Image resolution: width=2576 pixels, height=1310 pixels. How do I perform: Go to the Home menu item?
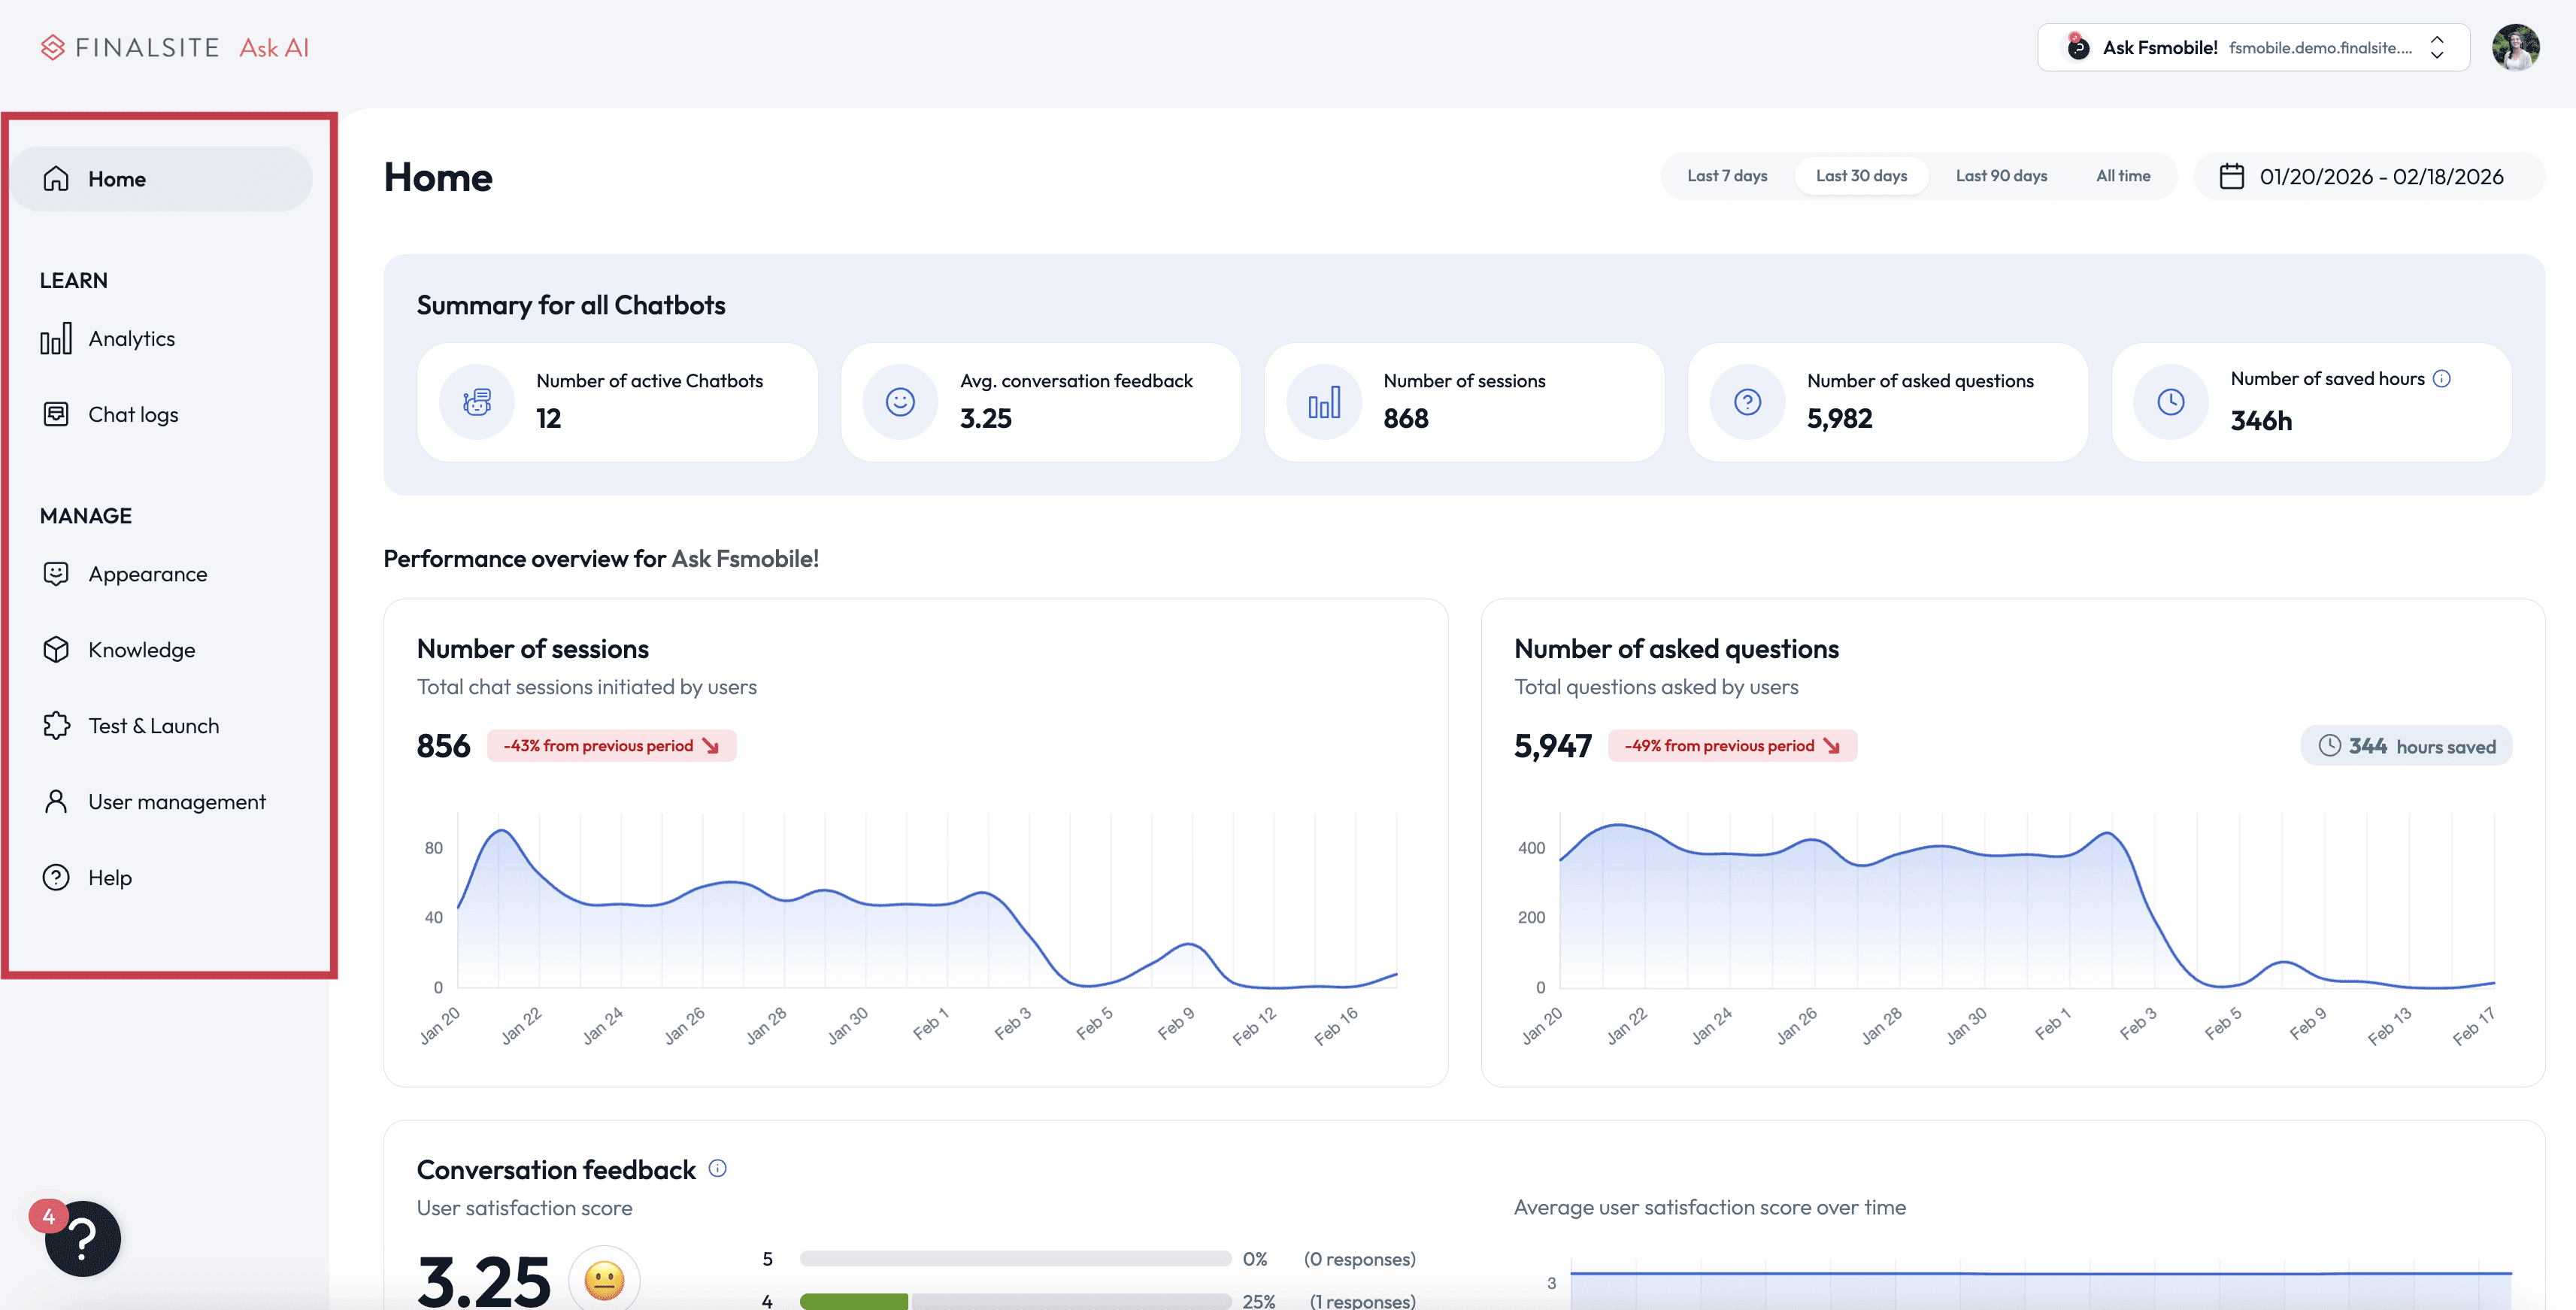(x=162, y=179)
